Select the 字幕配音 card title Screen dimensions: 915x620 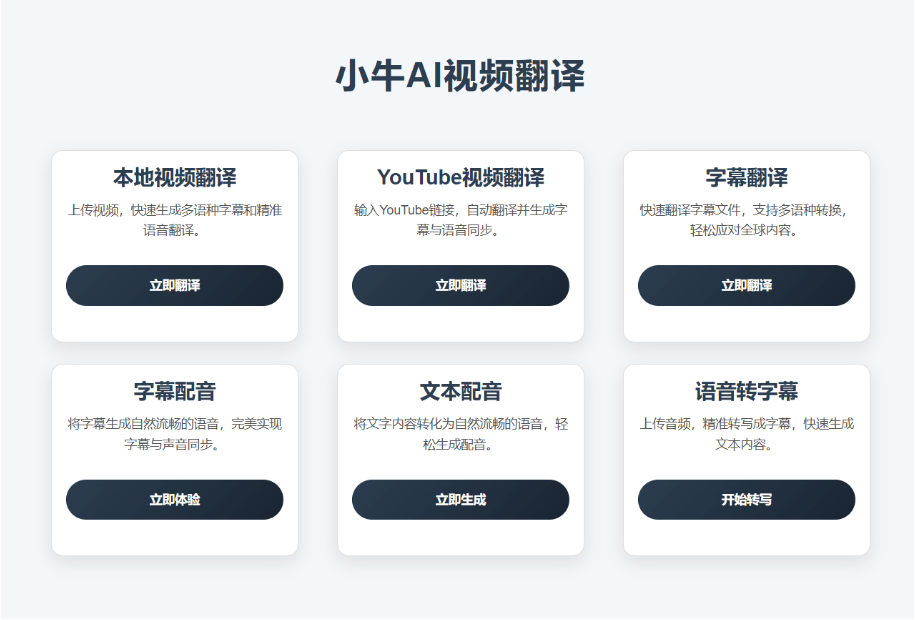(x=174, y=392)
